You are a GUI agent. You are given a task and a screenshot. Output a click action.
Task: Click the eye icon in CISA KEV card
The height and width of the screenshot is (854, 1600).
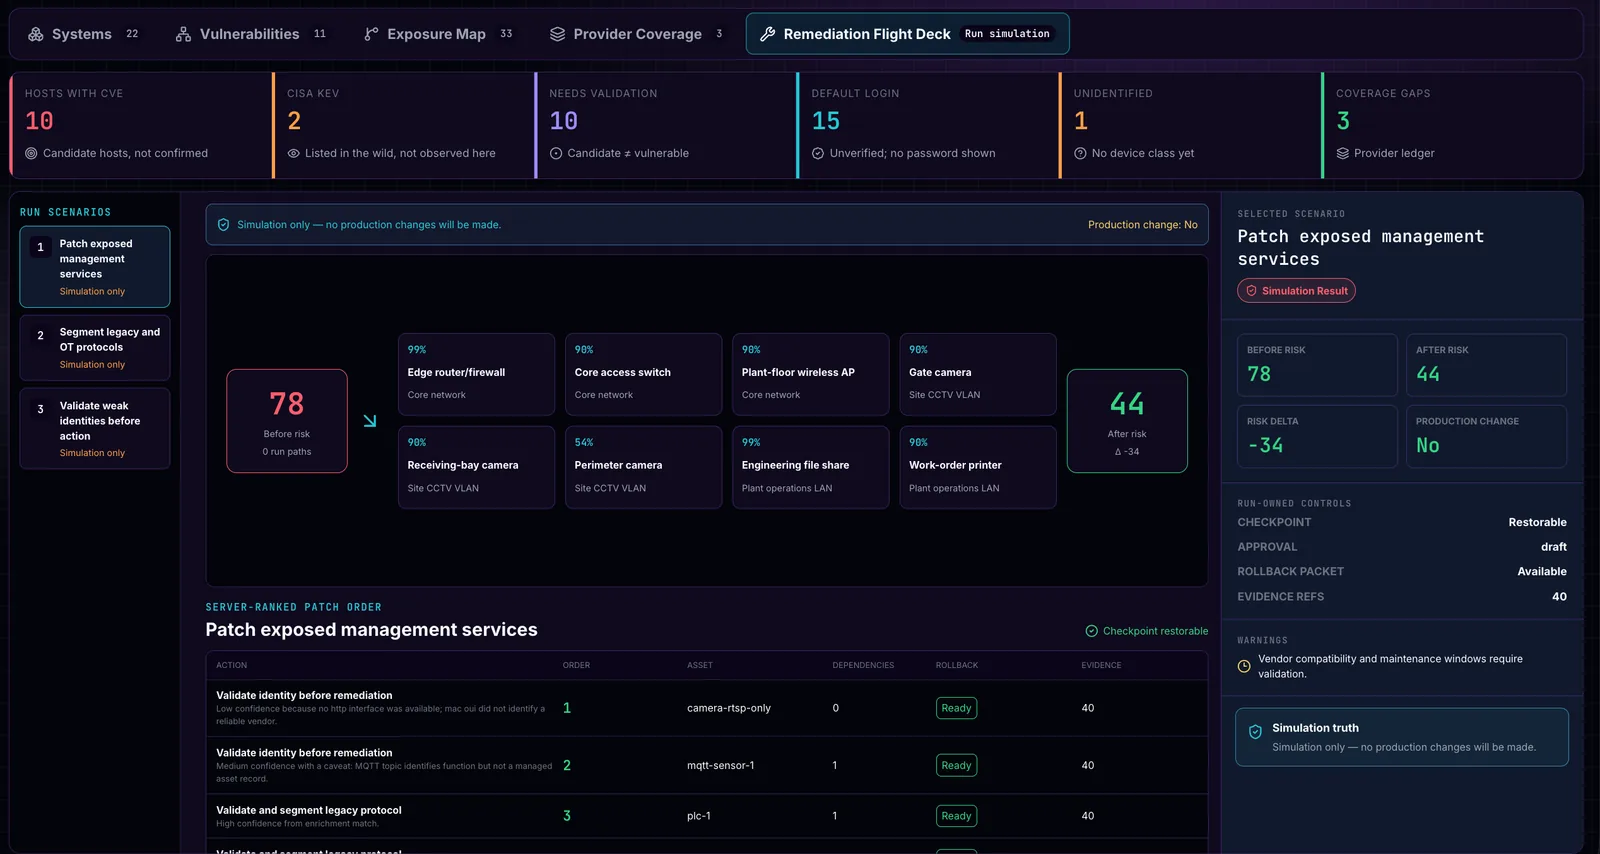tap(294, 153)
